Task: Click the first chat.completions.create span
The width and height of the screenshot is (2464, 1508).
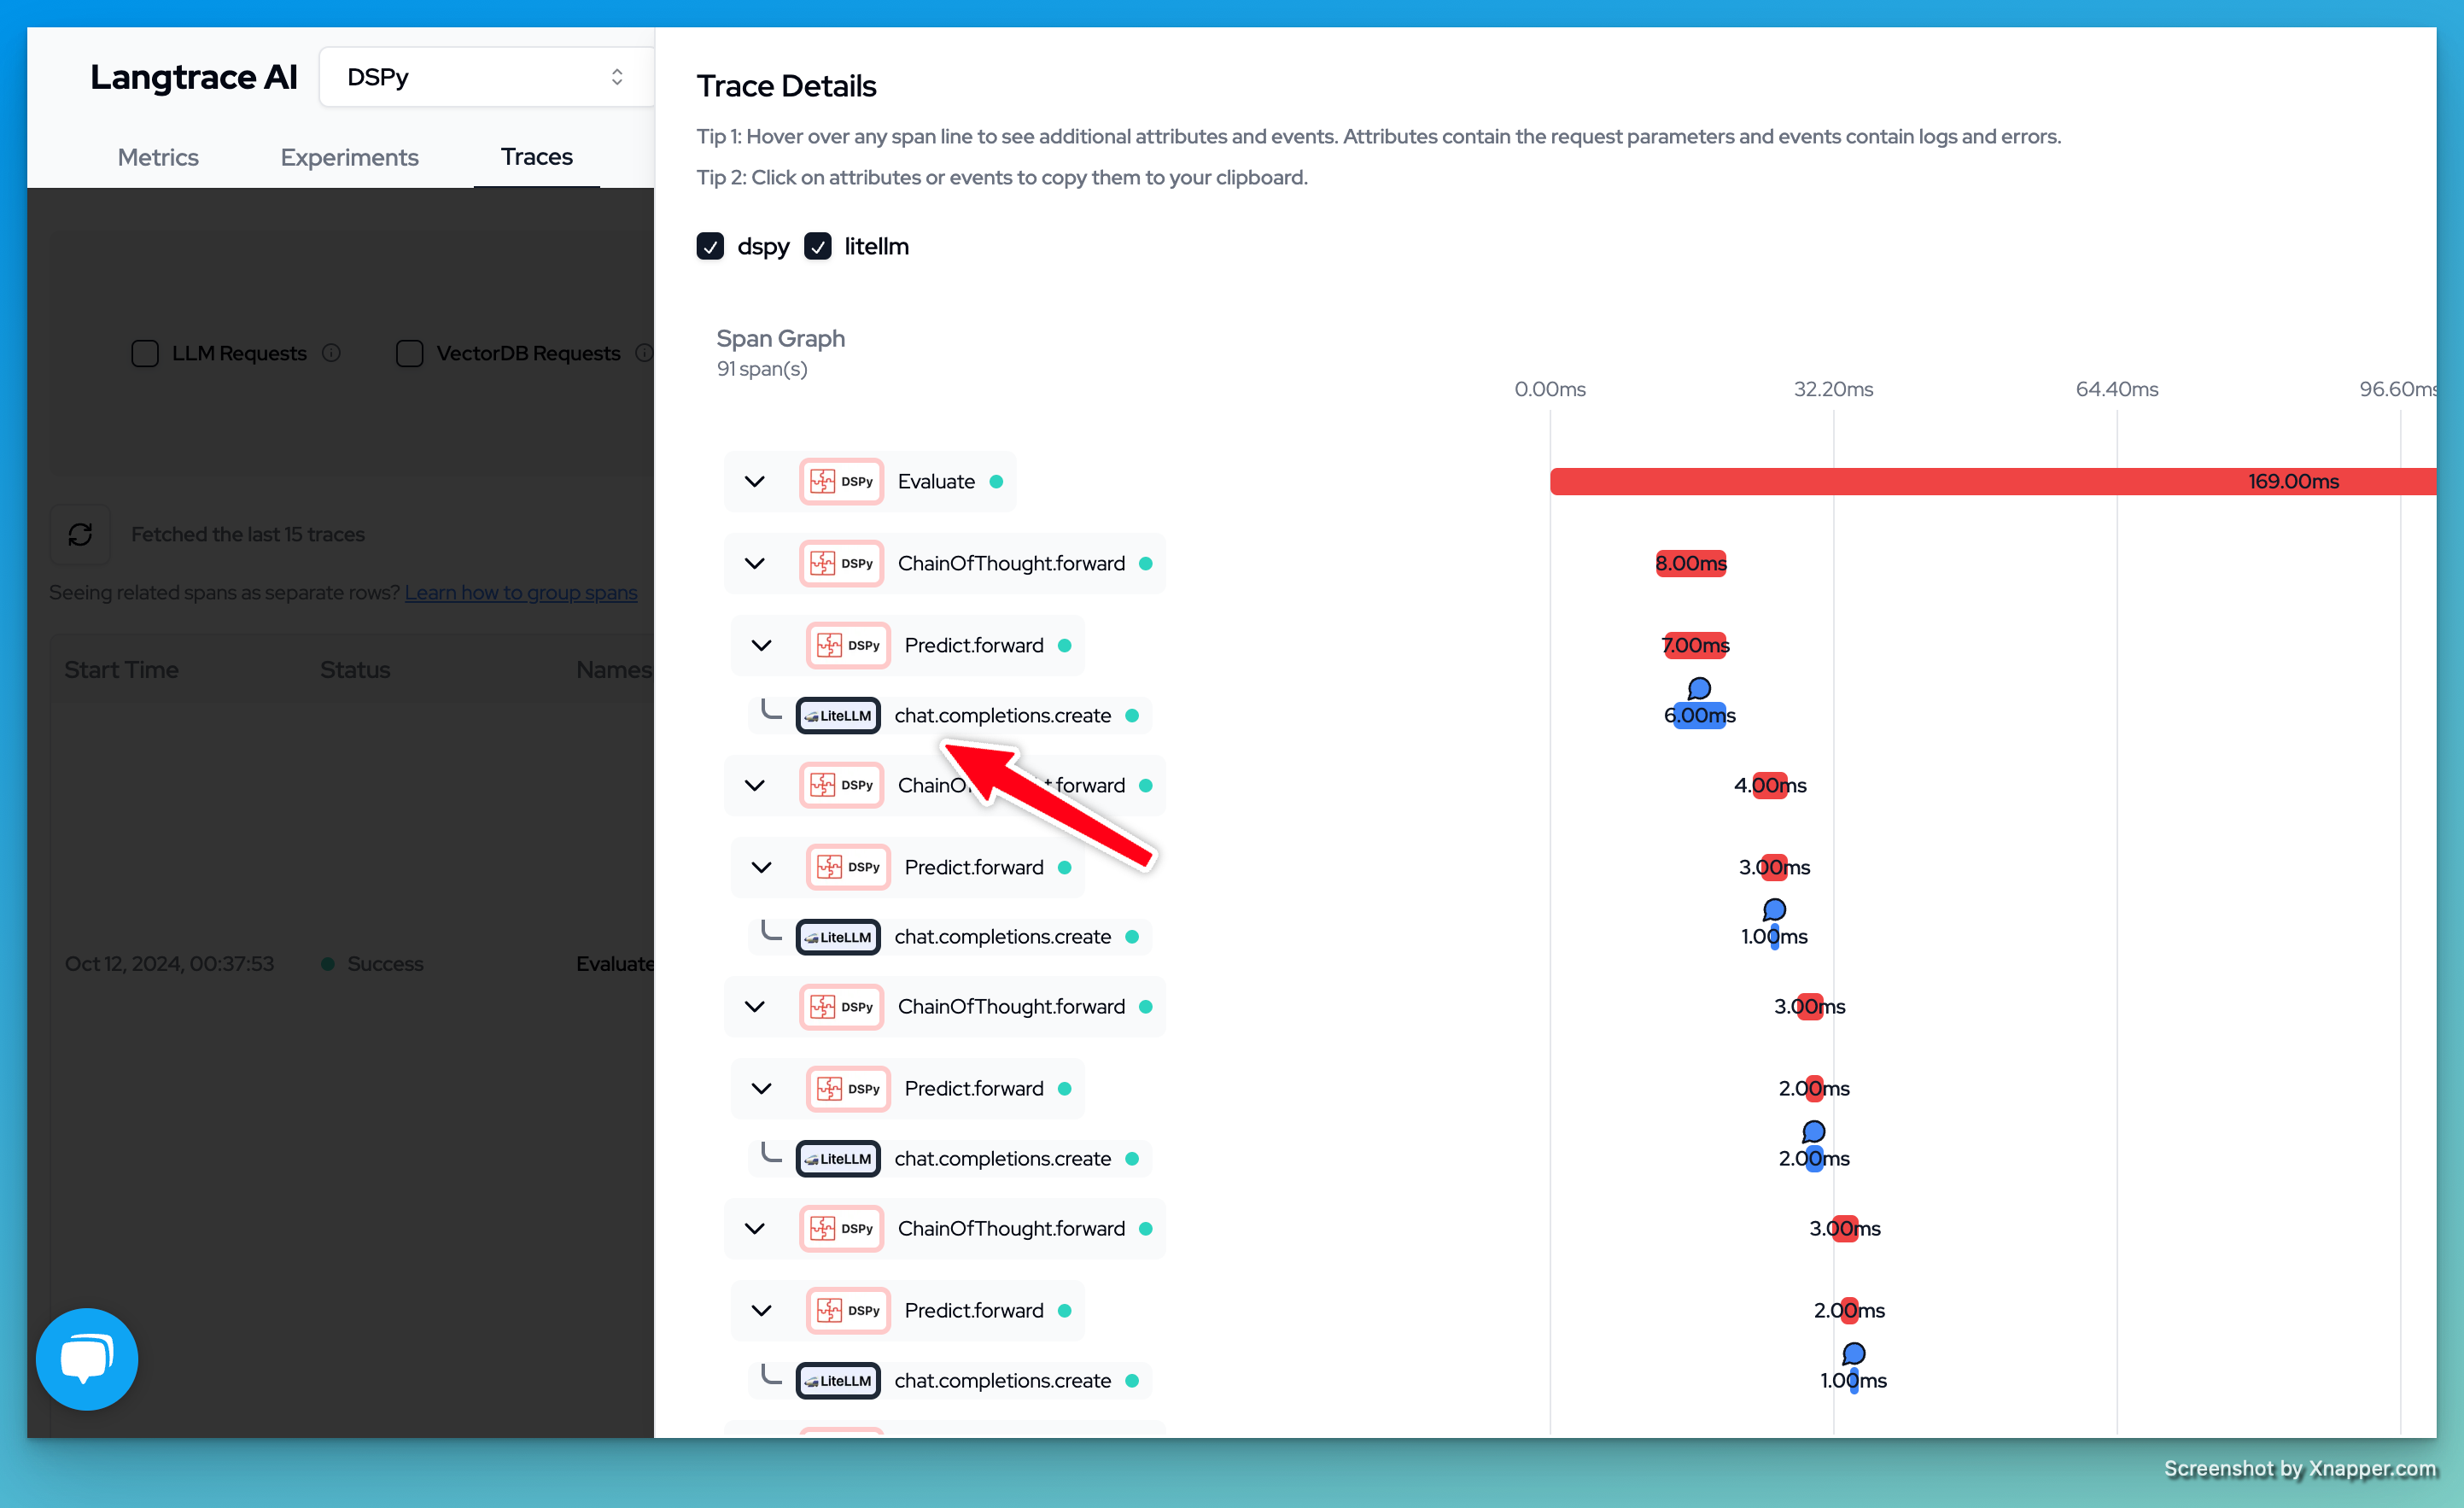Action: 1002,716
